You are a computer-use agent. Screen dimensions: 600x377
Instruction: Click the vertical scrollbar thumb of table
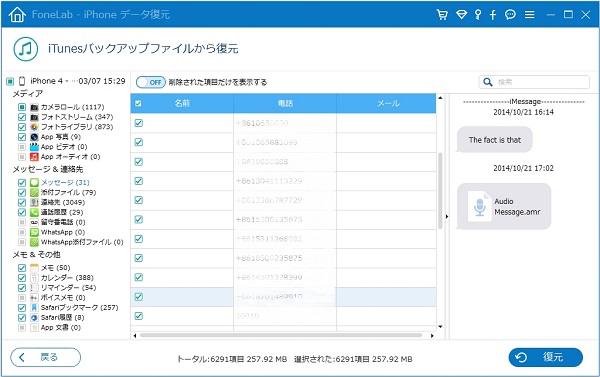(x=440, y=191)
